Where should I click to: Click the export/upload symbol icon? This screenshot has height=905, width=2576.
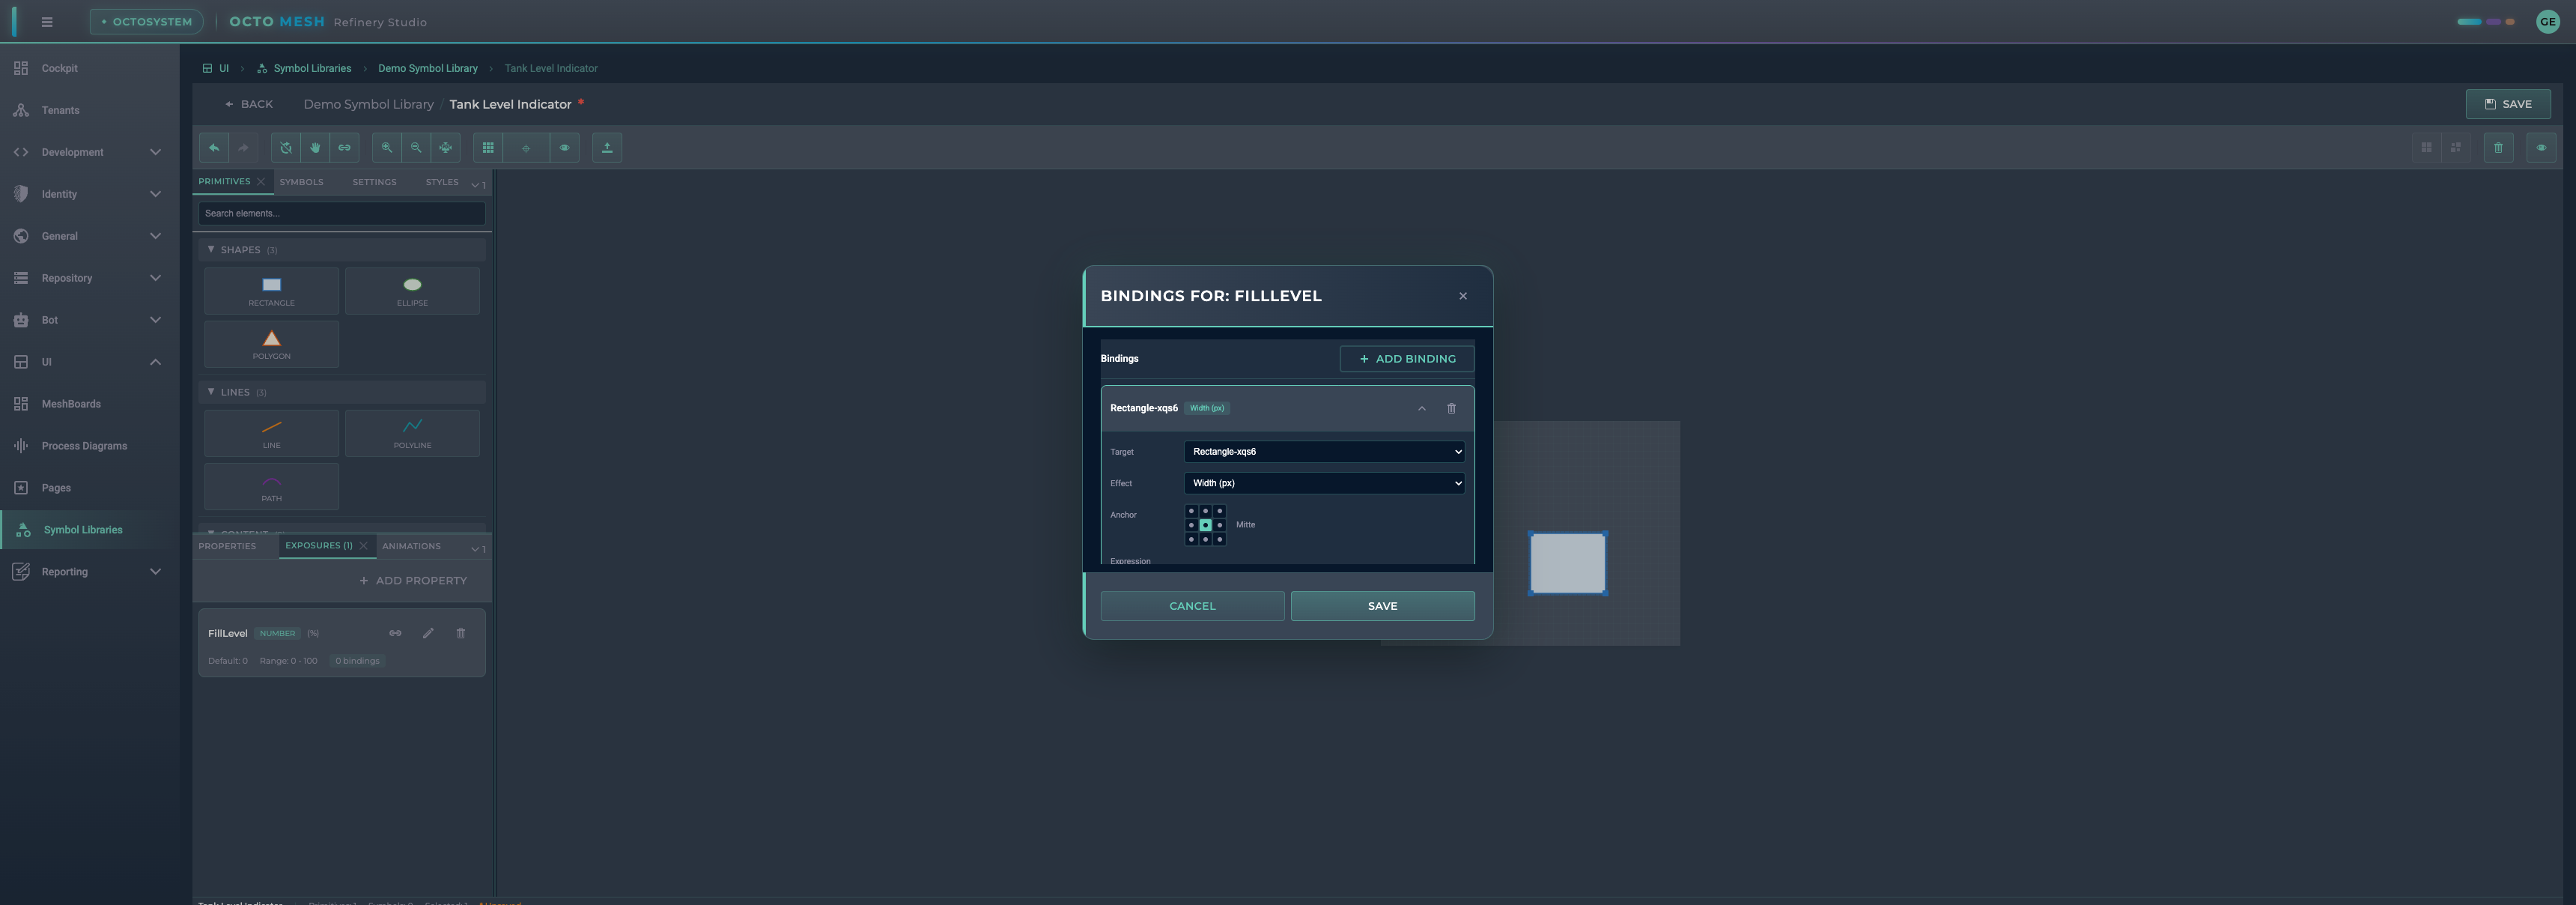coord(606,147)
